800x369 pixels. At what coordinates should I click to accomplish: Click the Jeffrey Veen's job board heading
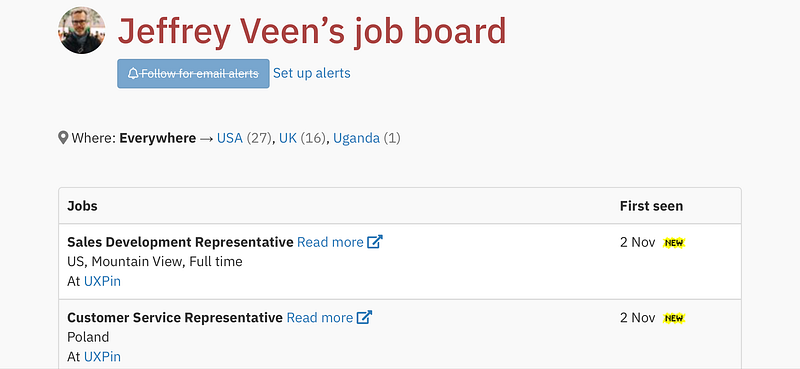tap(312, 32)
